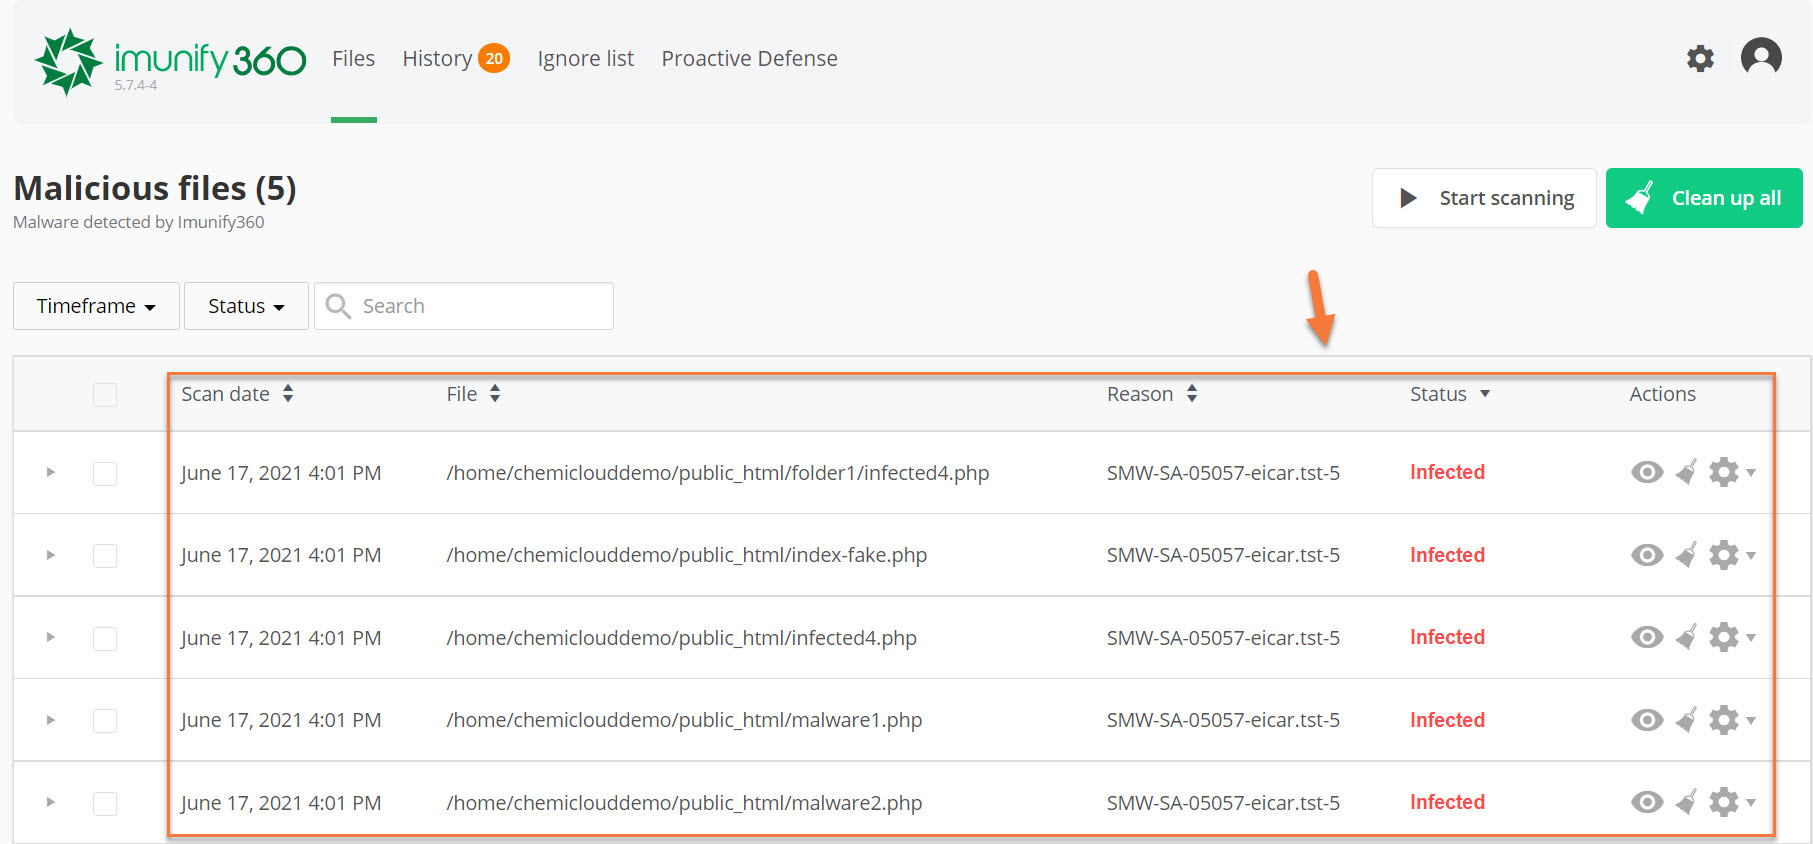This screenshot has width=1813, height=844.
Task: Open the settings gear in top header
Action: (x=1700, y=59)
